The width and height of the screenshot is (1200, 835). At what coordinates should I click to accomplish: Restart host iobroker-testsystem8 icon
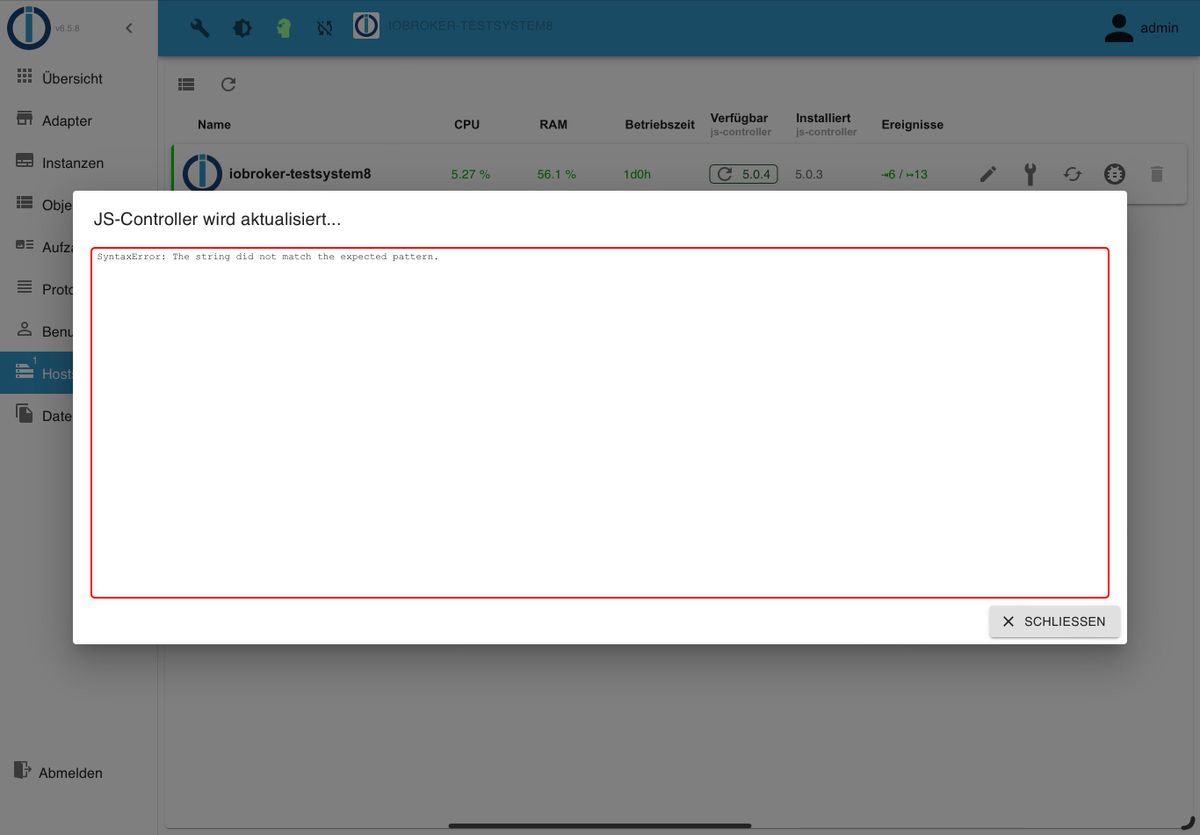coord(1072,174)
